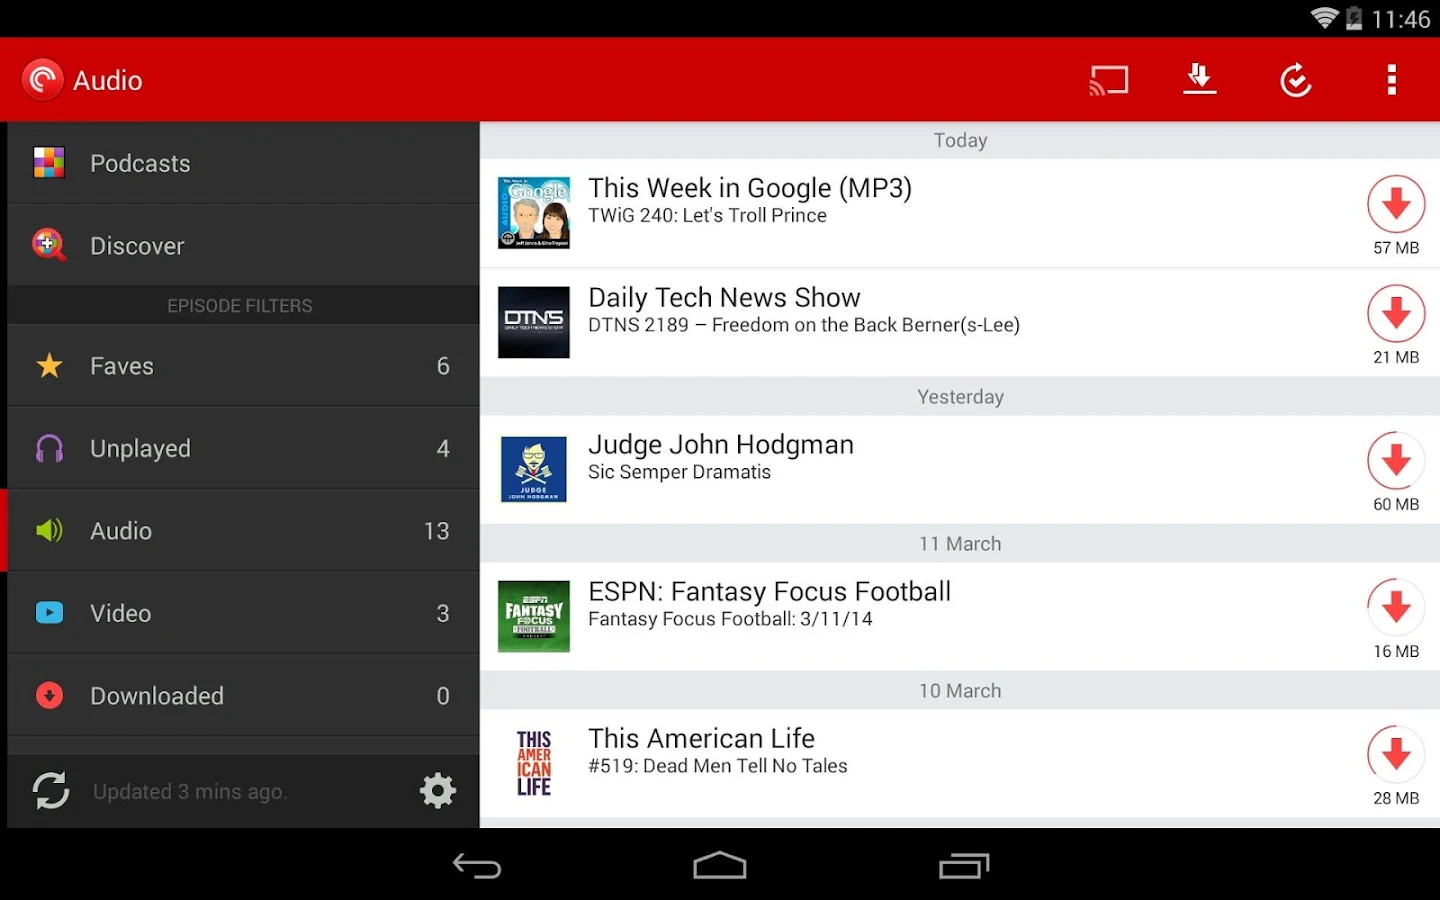Open the three-dot overflow menu
The height and width of the screenshot is (900, 1440).
click(x=1391, y=80)
